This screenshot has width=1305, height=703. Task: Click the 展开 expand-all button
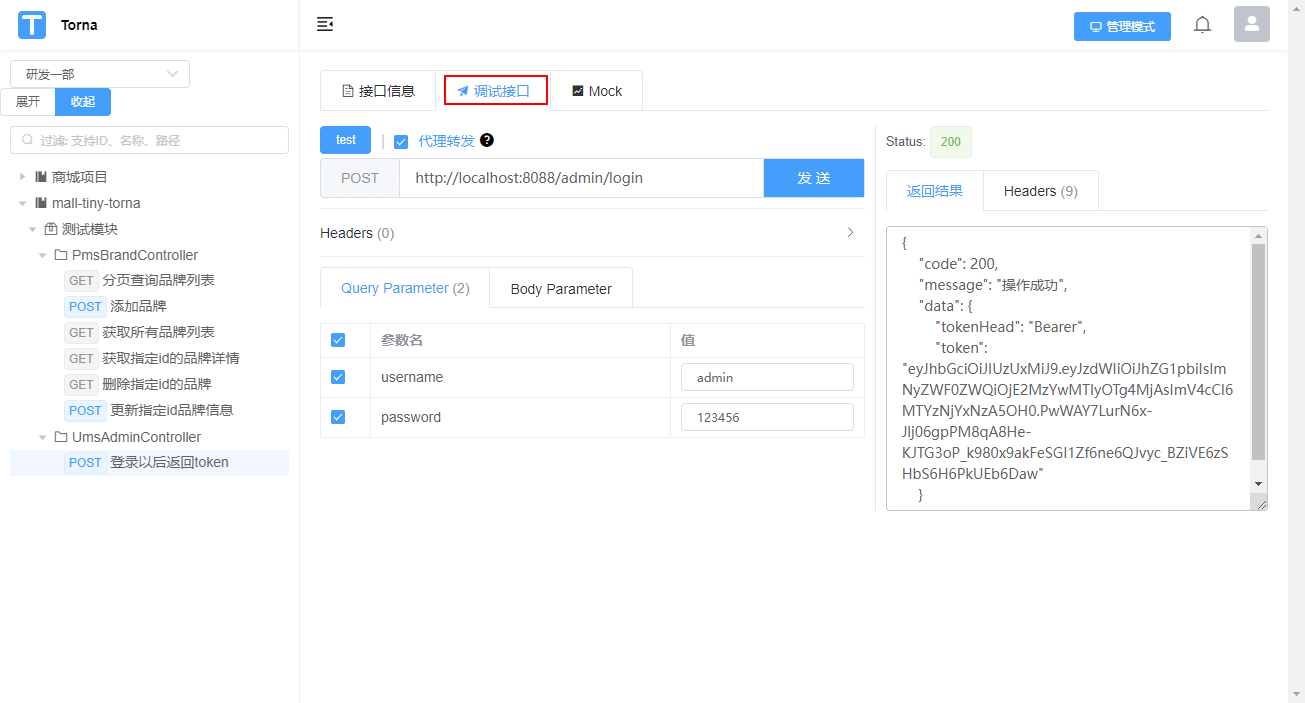click(x=28, y=102)
